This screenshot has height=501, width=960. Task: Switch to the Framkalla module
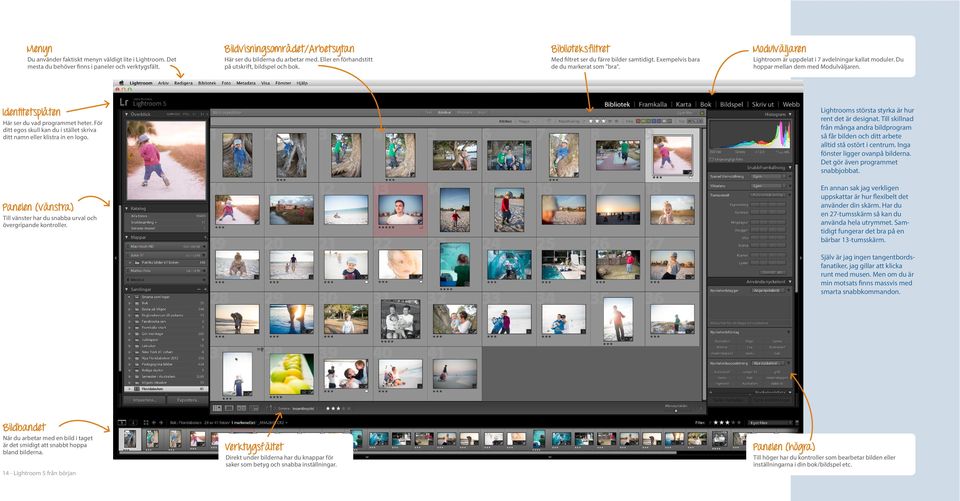[x=653, y=104]
